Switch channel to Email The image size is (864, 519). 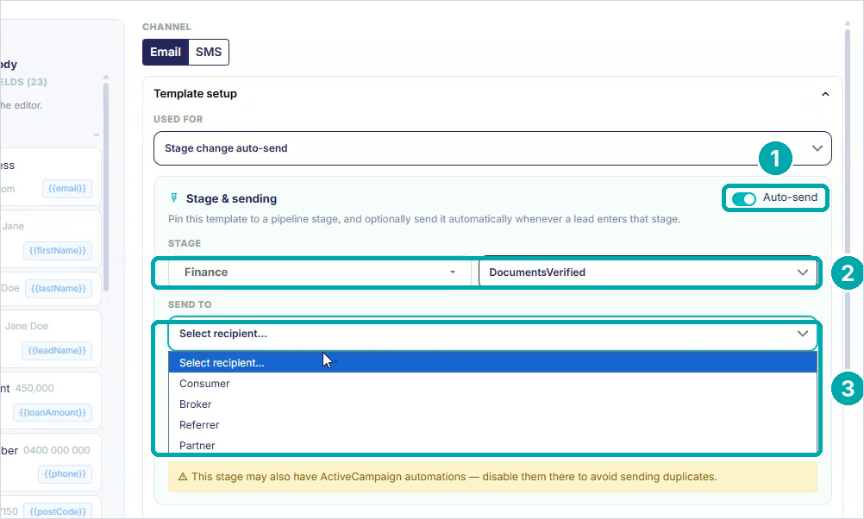tap(165, 52)
